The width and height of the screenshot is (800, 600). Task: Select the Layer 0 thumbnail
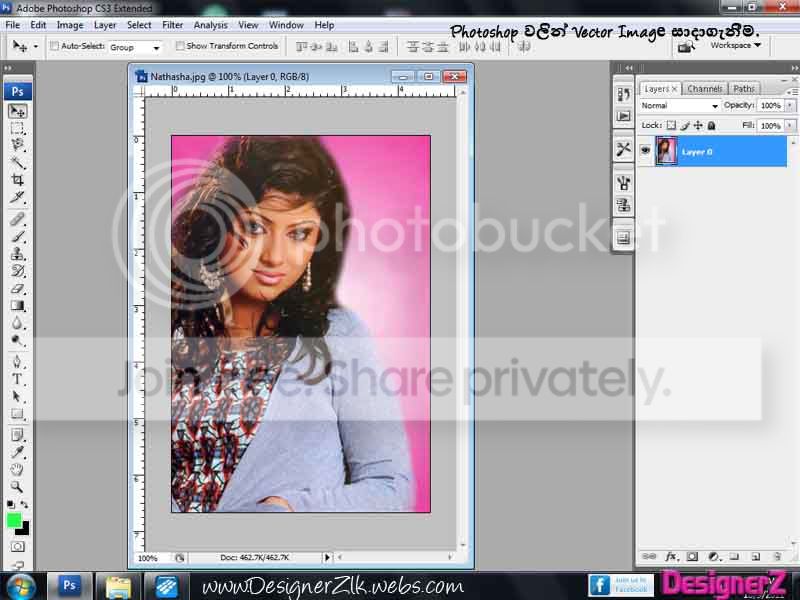coord(666,151)
